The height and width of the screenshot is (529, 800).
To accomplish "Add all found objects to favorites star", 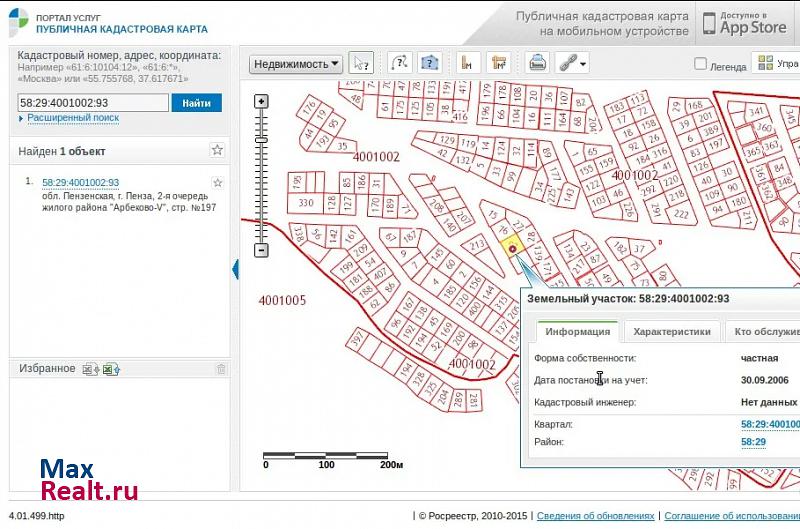I will click(217, 151).
